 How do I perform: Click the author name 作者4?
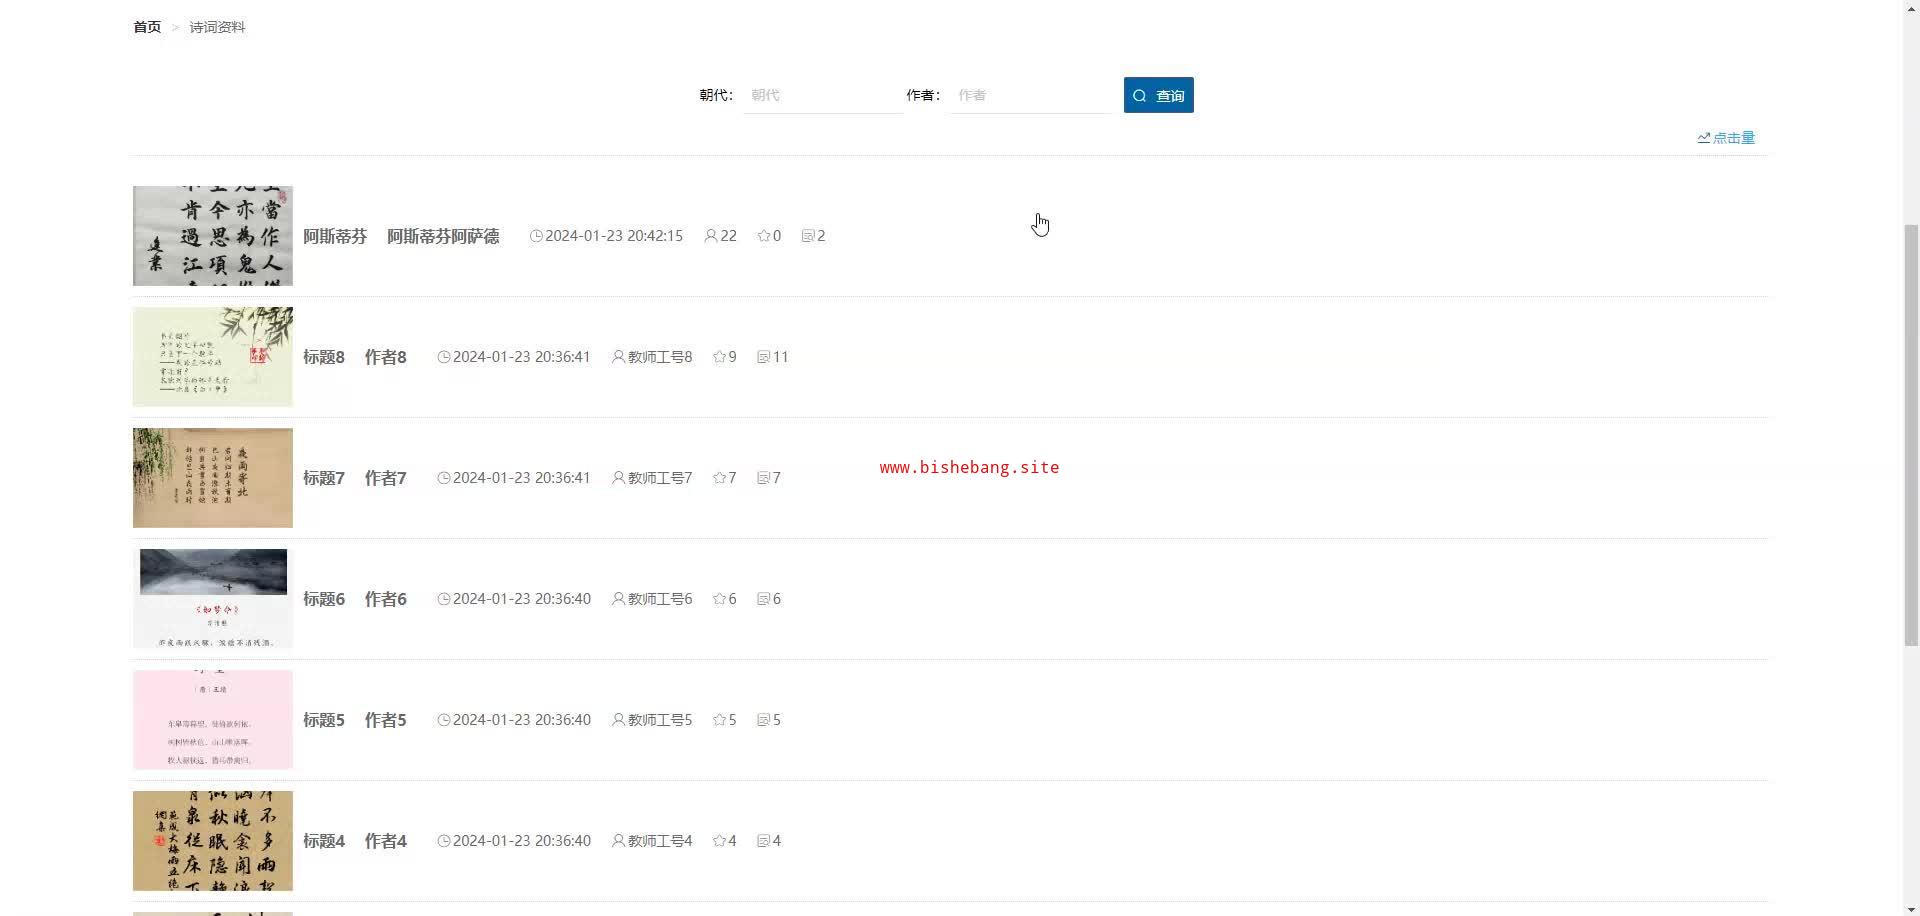386,841
